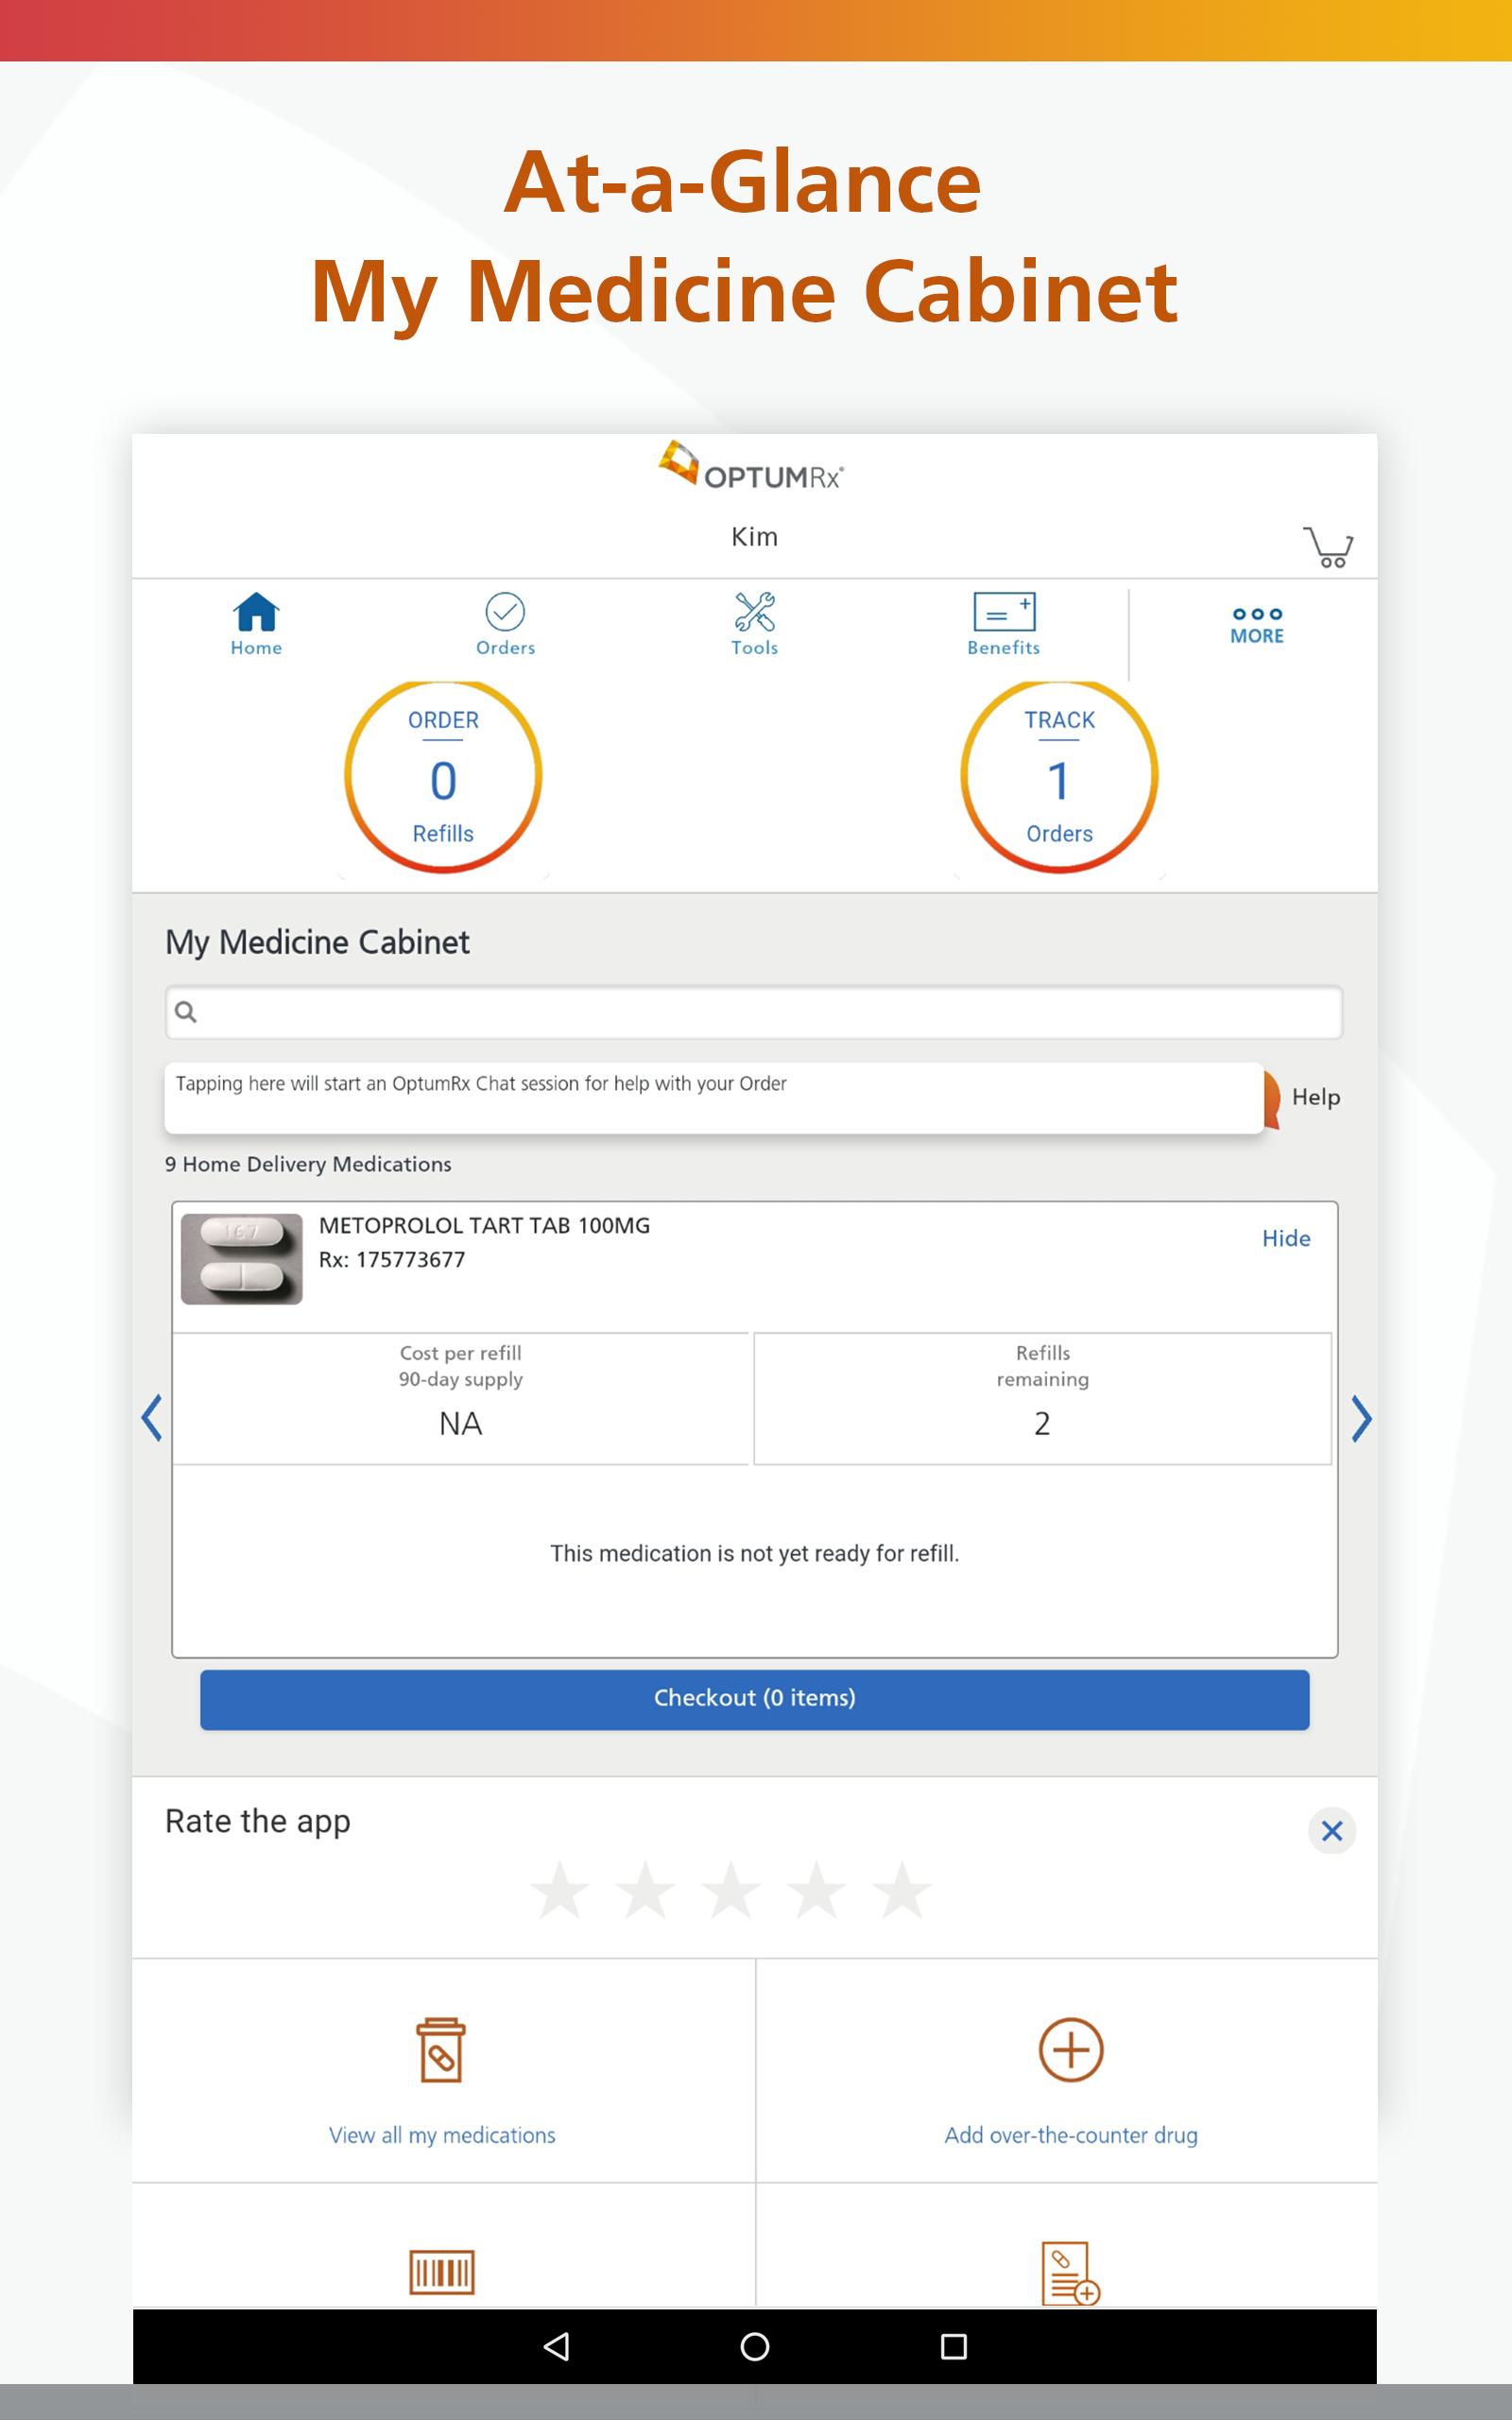Tap the barcode scan icon
The height and width of the screenshot is (2420, 1512).
coord(441,2273)
